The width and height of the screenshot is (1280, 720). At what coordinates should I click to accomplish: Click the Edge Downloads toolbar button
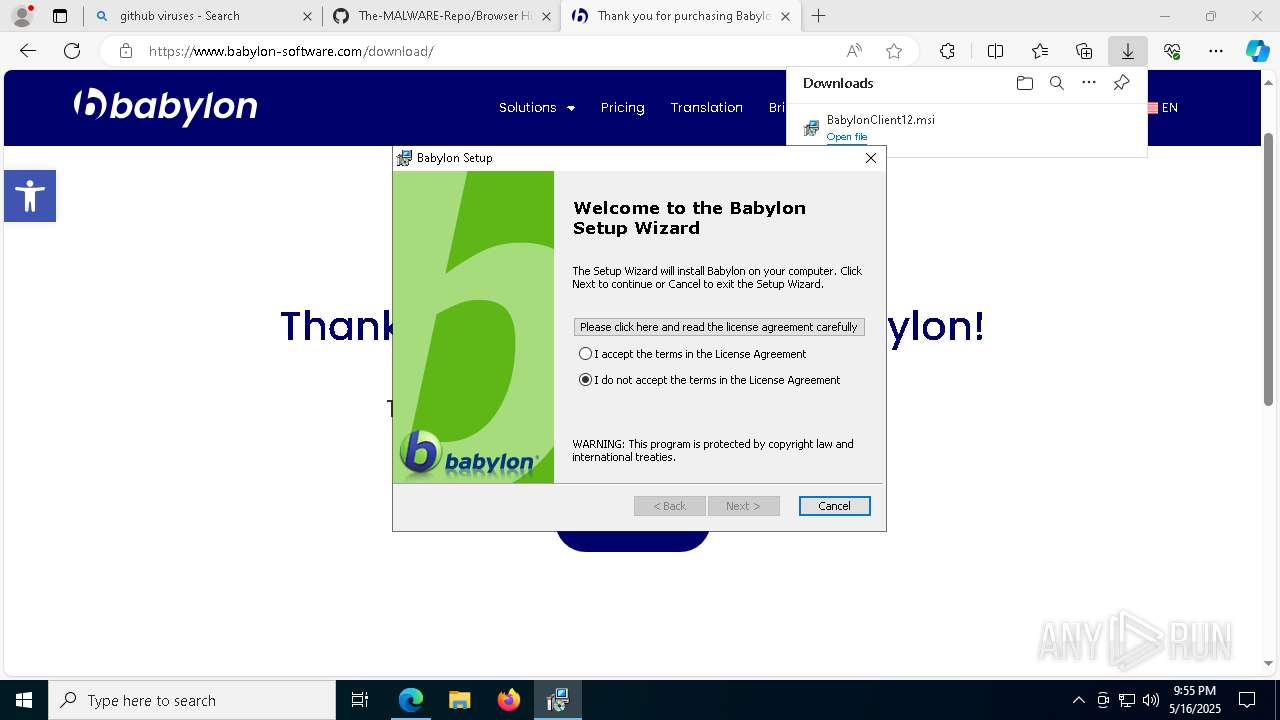[x=1127, y=51]
